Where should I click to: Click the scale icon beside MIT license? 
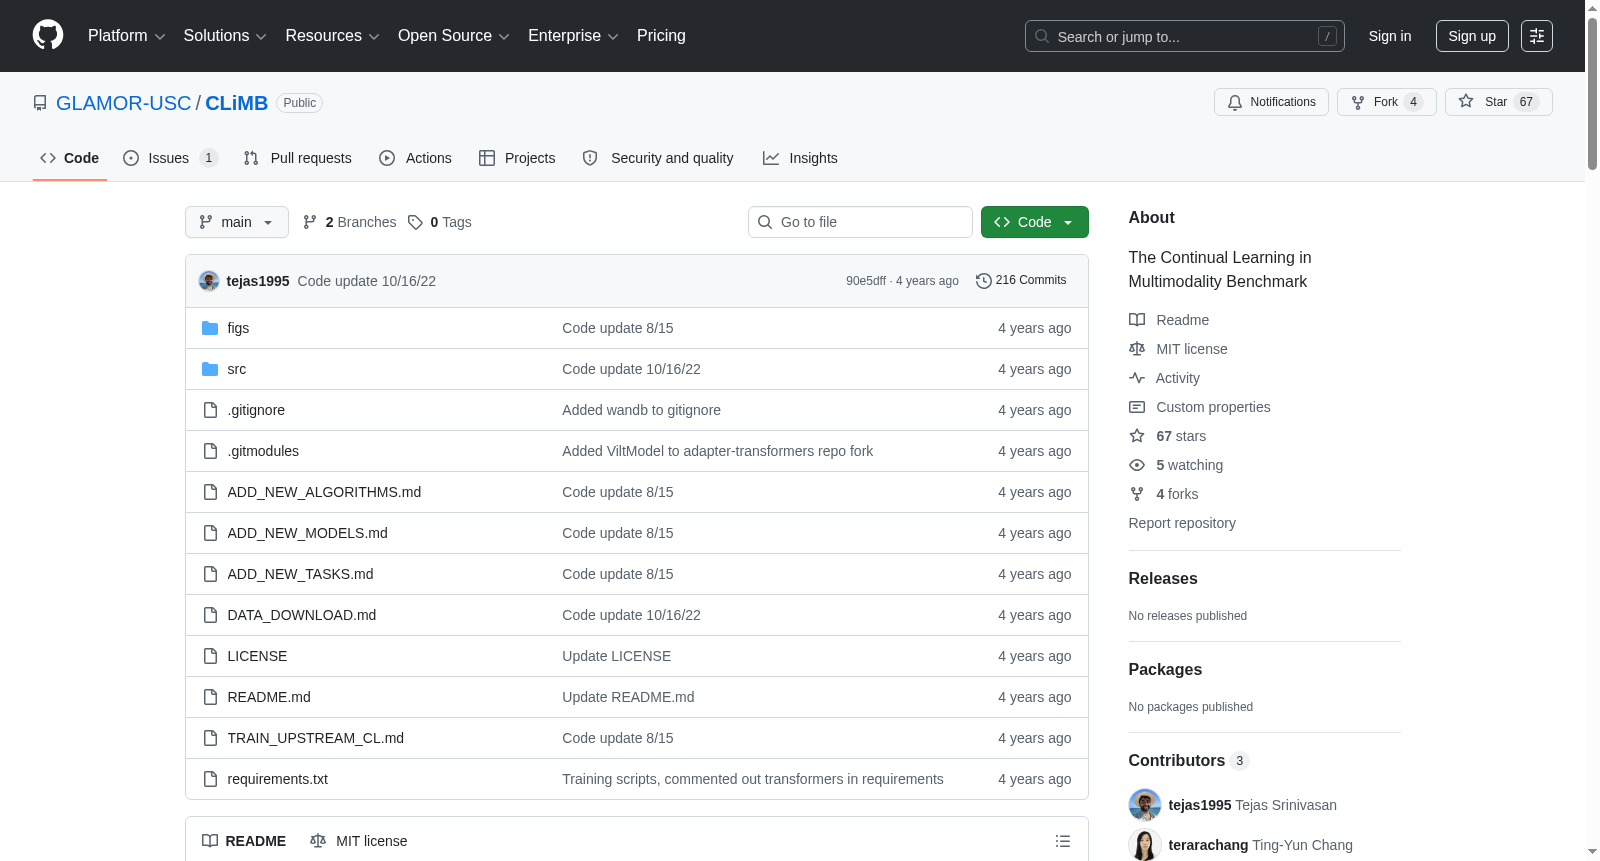(x=1137, y=349)
